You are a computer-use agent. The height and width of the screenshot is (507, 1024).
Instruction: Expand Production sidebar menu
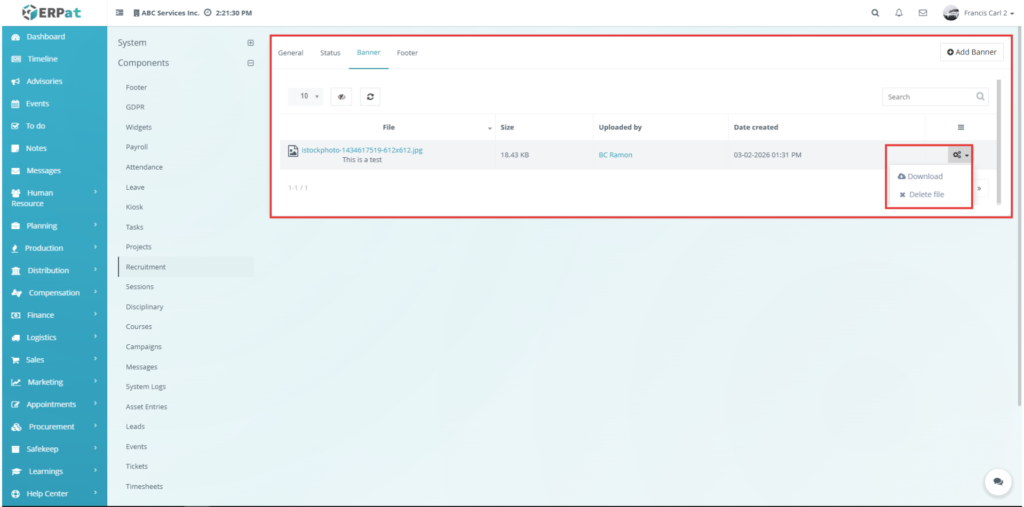point(54,248)
